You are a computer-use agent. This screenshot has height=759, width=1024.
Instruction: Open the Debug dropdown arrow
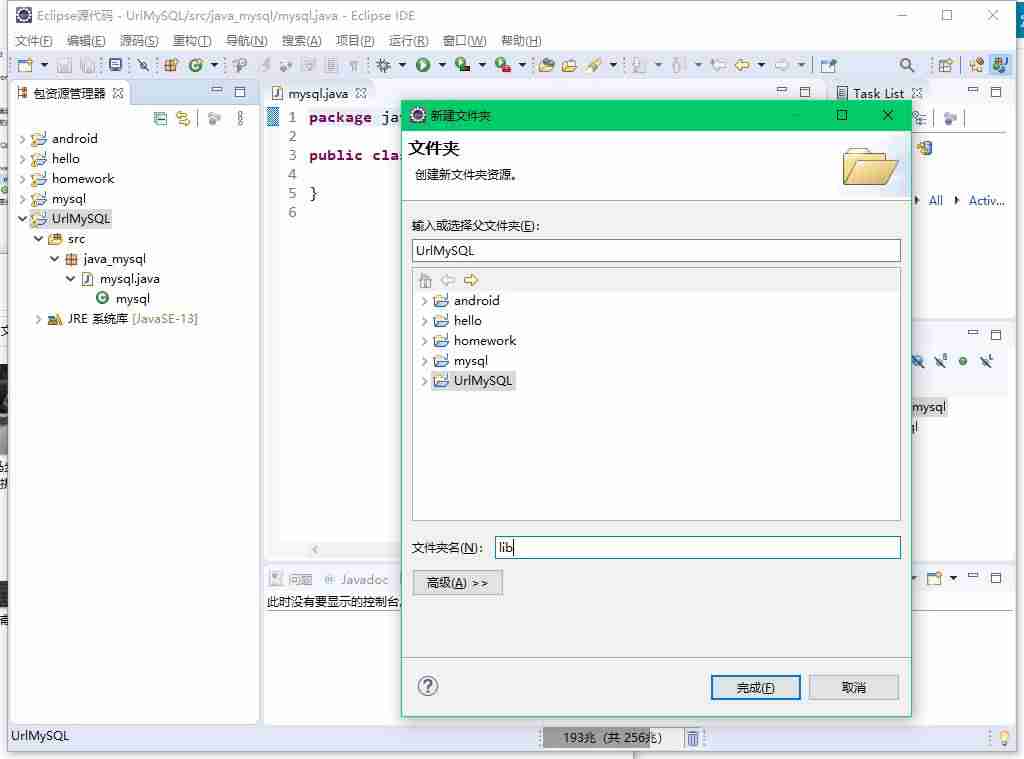tap(402, 65)
